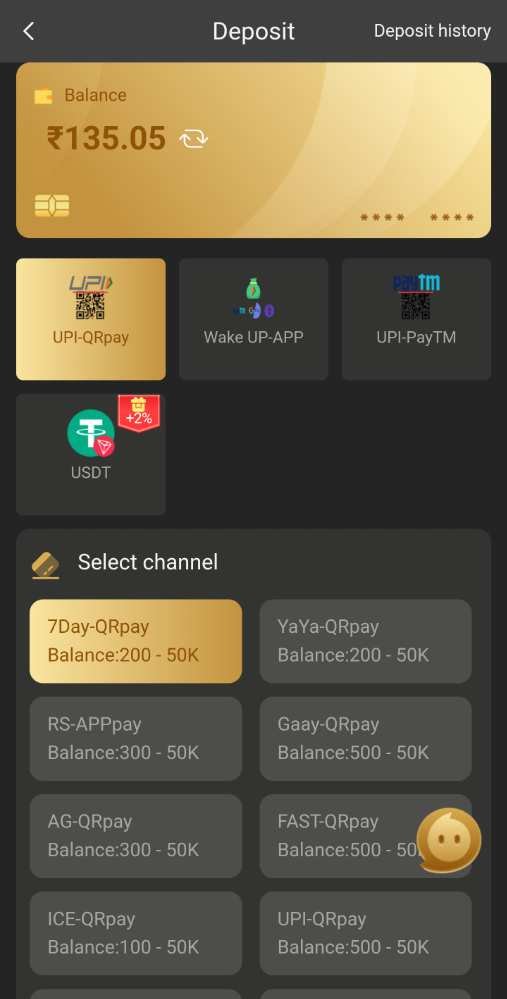Choose UPI-PayTM payment method
The height and width of the screenshot is (999, 507).
[417, 319]
